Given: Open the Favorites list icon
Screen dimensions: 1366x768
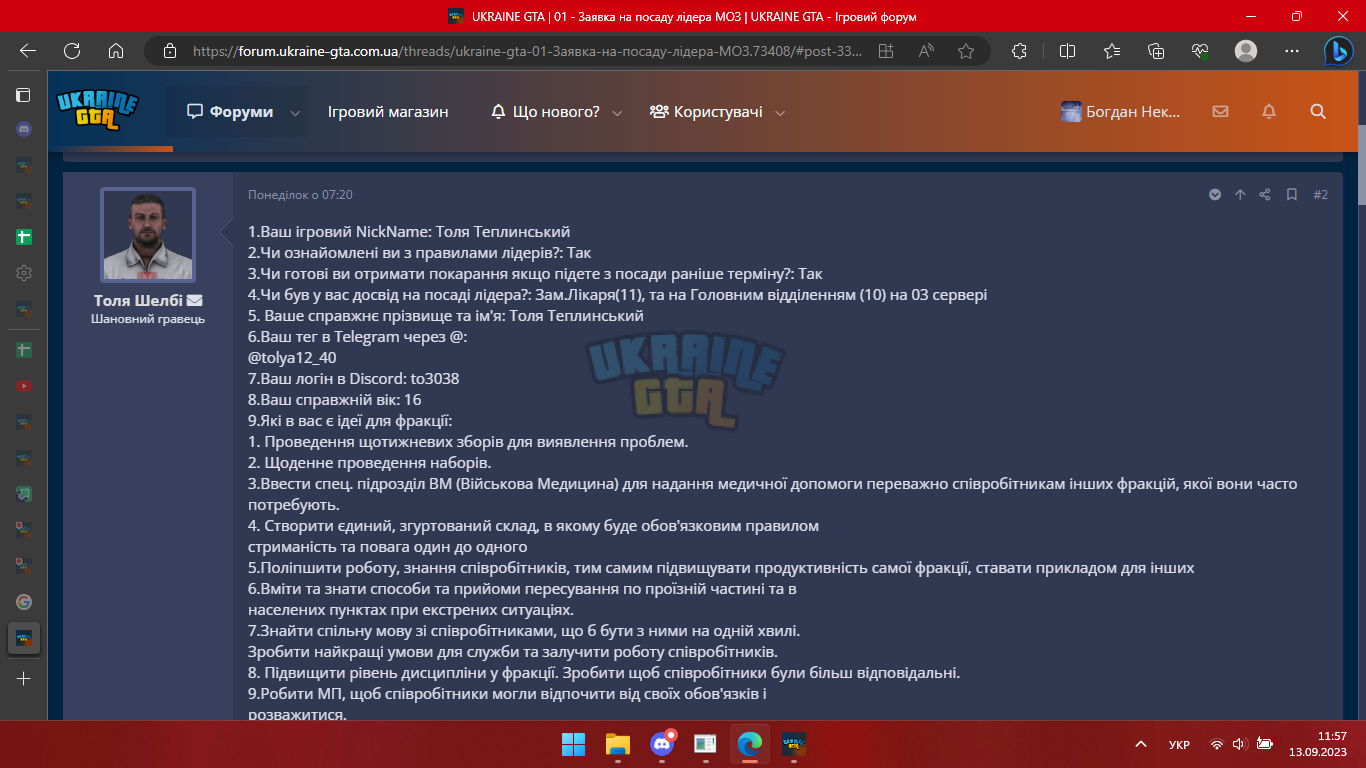Looking at the screenshot, I should pyautogui.click(x=1112, y=51).
